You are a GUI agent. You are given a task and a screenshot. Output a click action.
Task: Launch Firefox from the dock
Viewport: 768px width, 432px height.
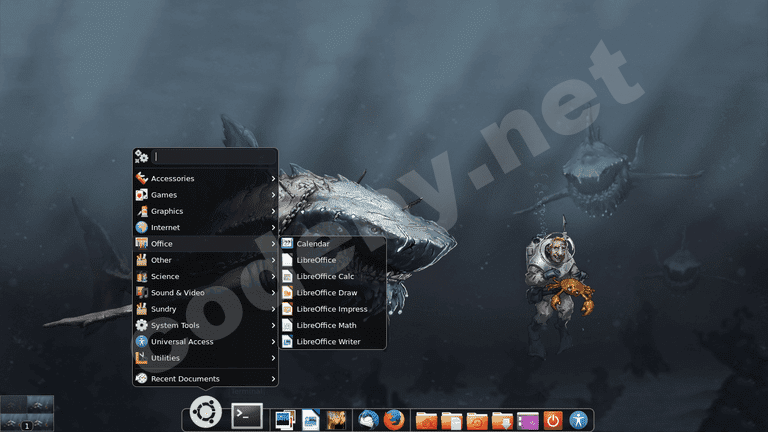pos(393,420)
